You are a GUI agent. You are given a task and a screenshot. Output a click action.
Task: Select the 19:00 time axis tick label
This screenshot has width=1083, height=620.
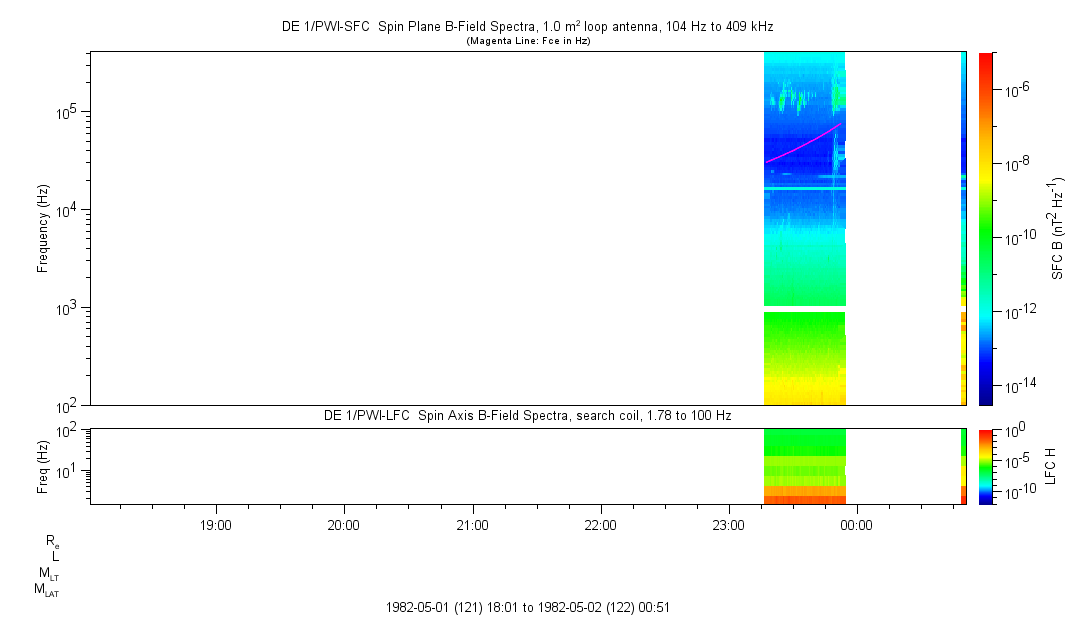click(x=216, y=524)
